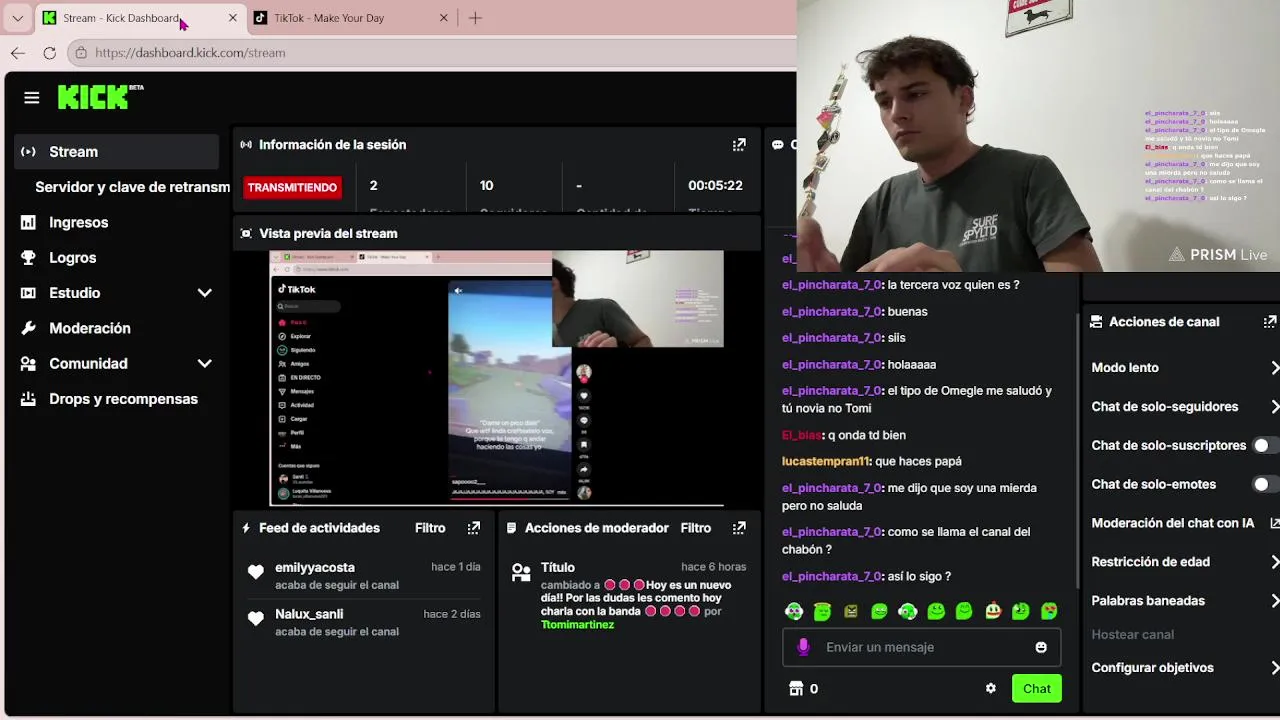Pop out the Acciones de canal panel
Screen dimensions: 1280x720
[1270, 322]
